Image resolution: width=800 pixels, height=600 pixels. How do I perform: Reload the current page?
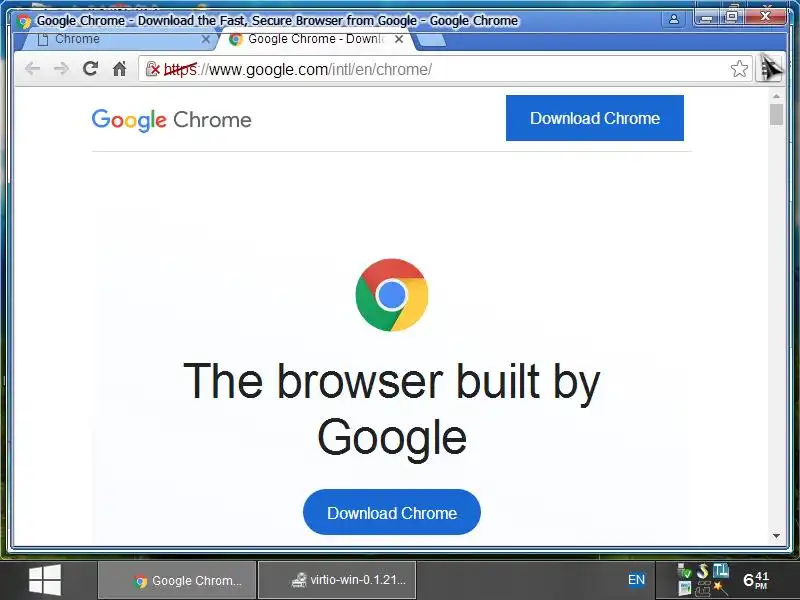(90, 68)
